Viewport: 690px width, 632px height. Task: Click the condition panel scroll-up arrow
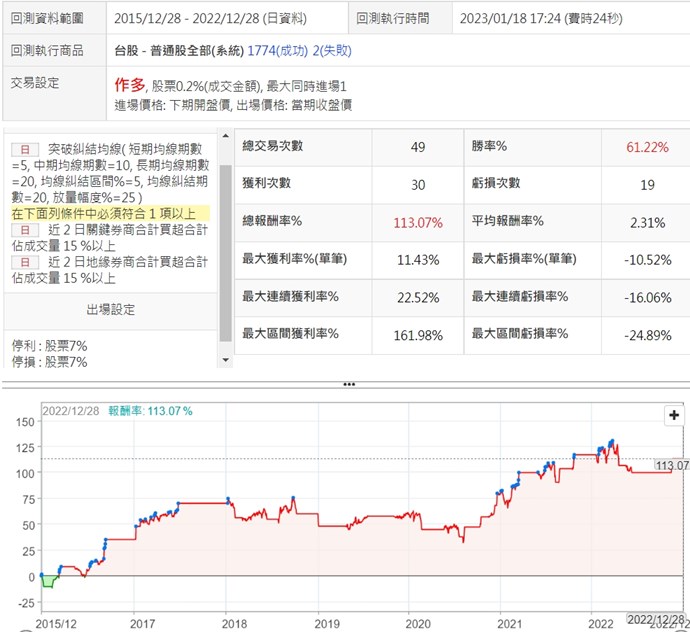(226, 136)
